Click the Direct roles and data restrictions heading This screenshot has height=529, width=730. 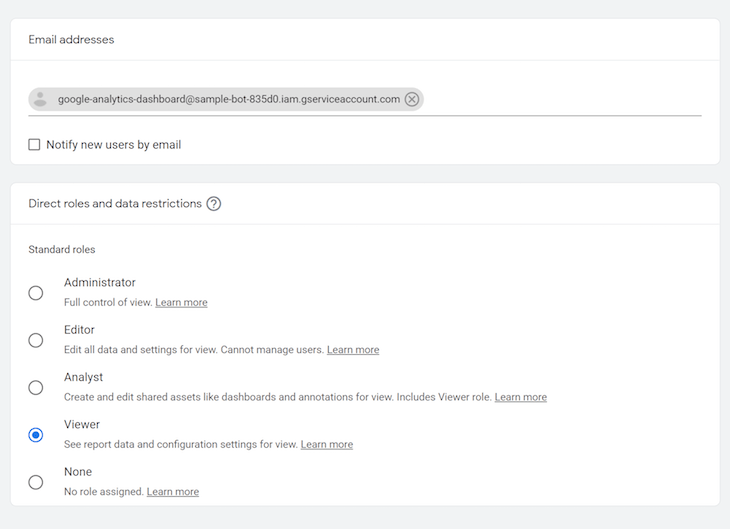115,203
